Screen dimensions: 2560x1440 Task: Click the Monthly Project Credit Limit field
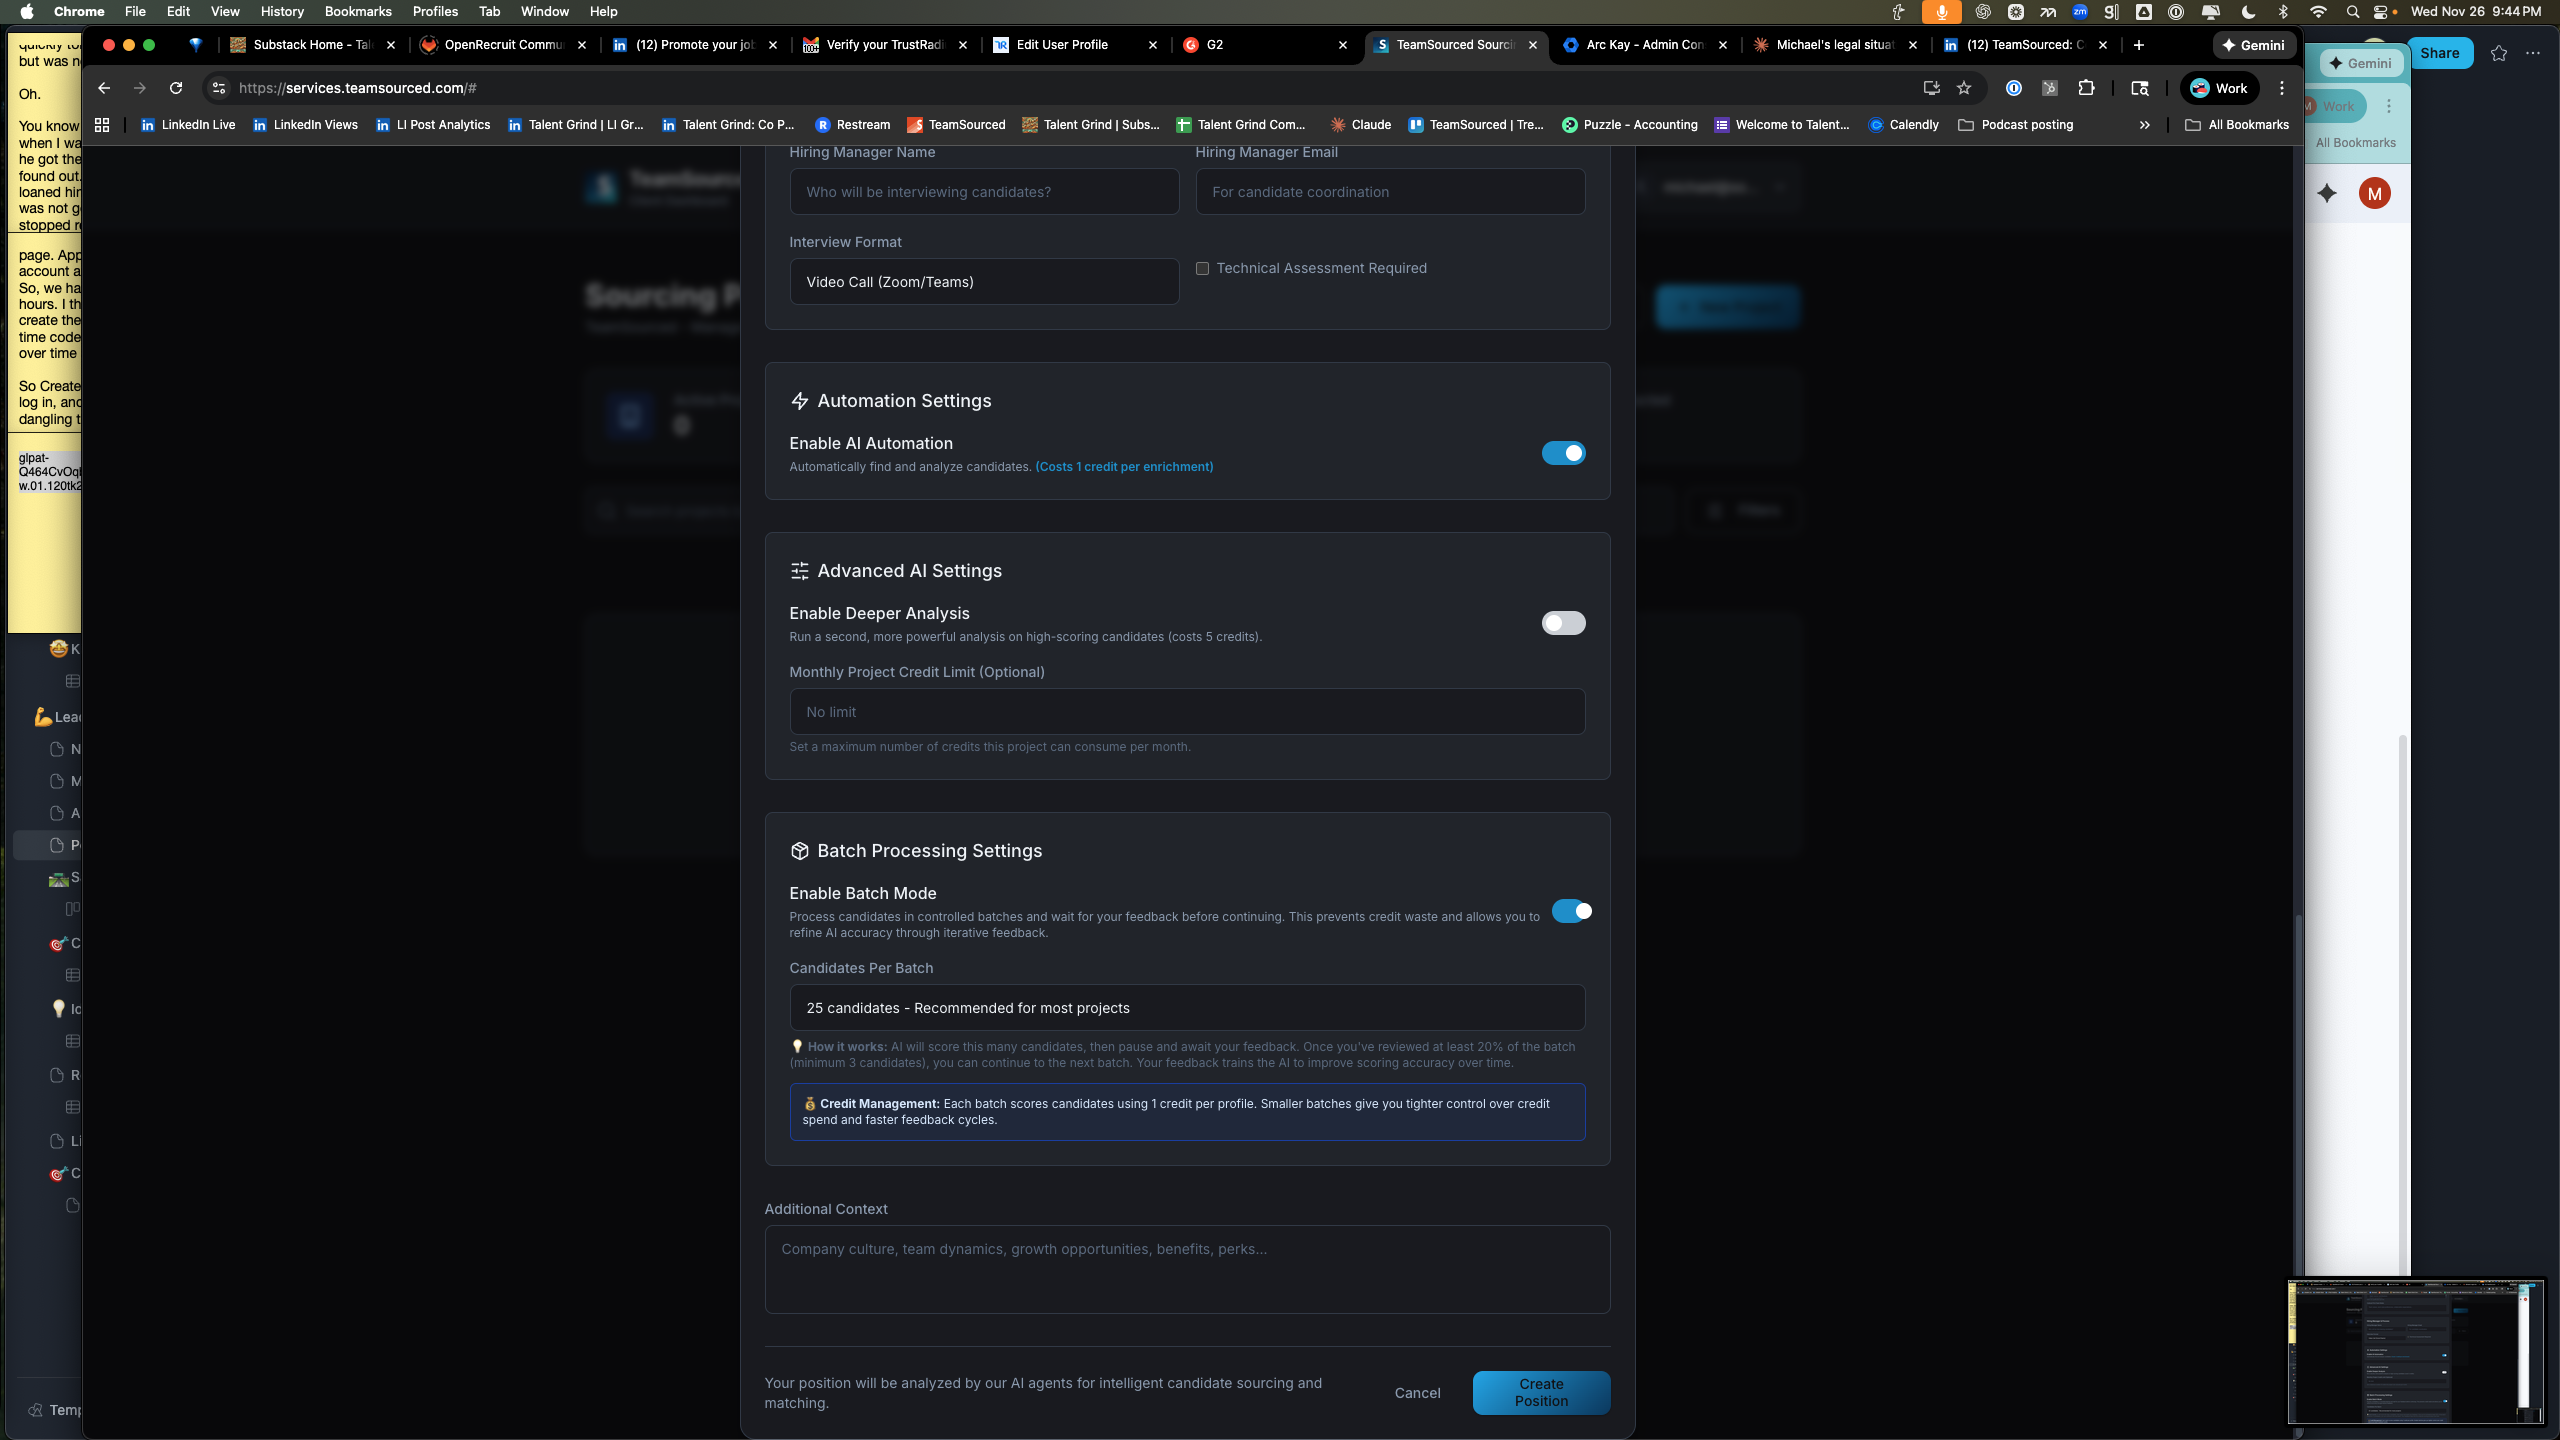(1187, 712)
